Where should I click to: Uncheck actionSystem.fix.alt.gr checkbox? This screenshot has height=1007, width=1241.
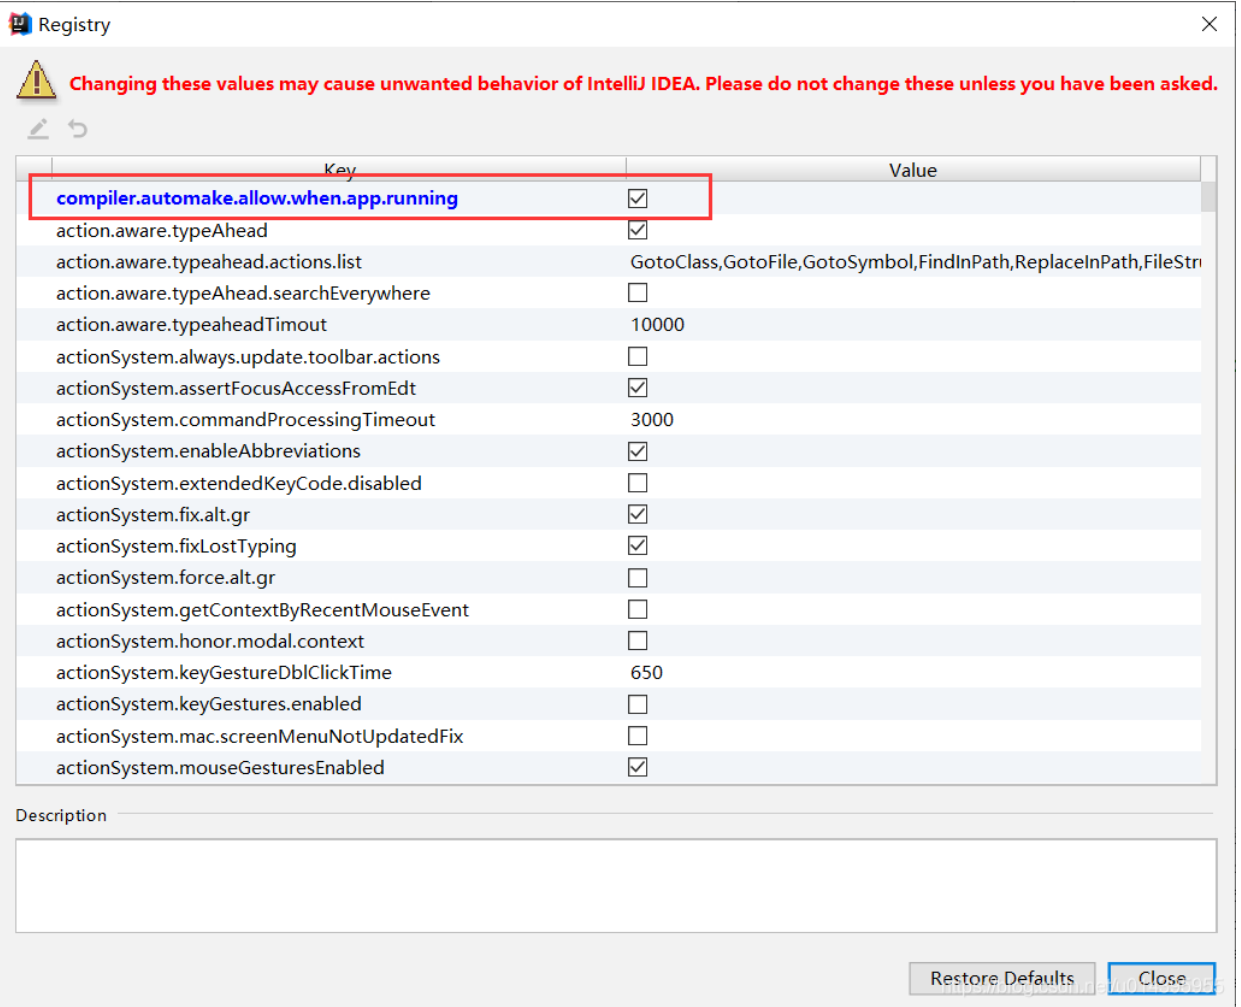click(638, 514)
